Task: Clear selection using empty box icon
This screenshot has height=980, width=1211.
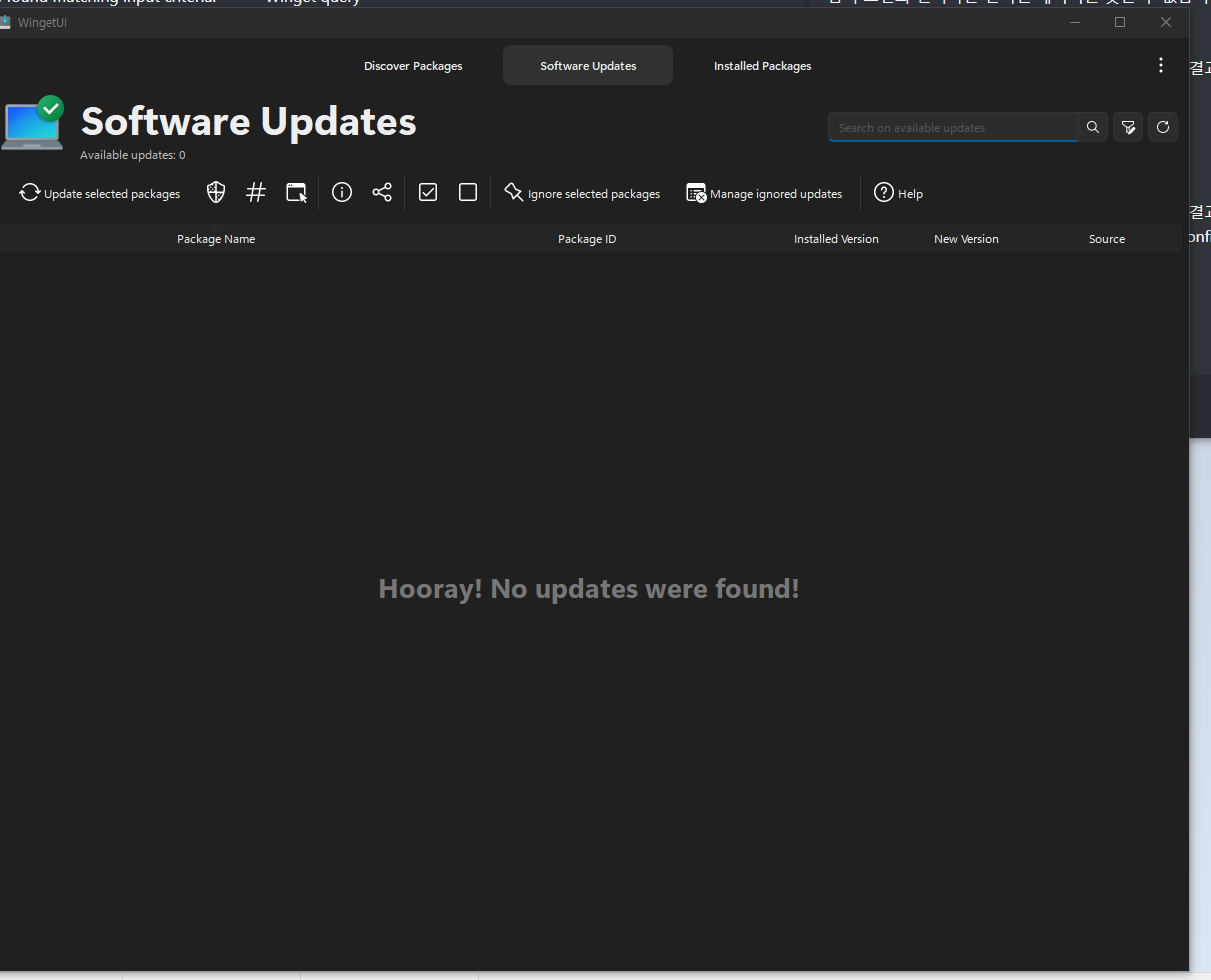Action: point(468,193)
